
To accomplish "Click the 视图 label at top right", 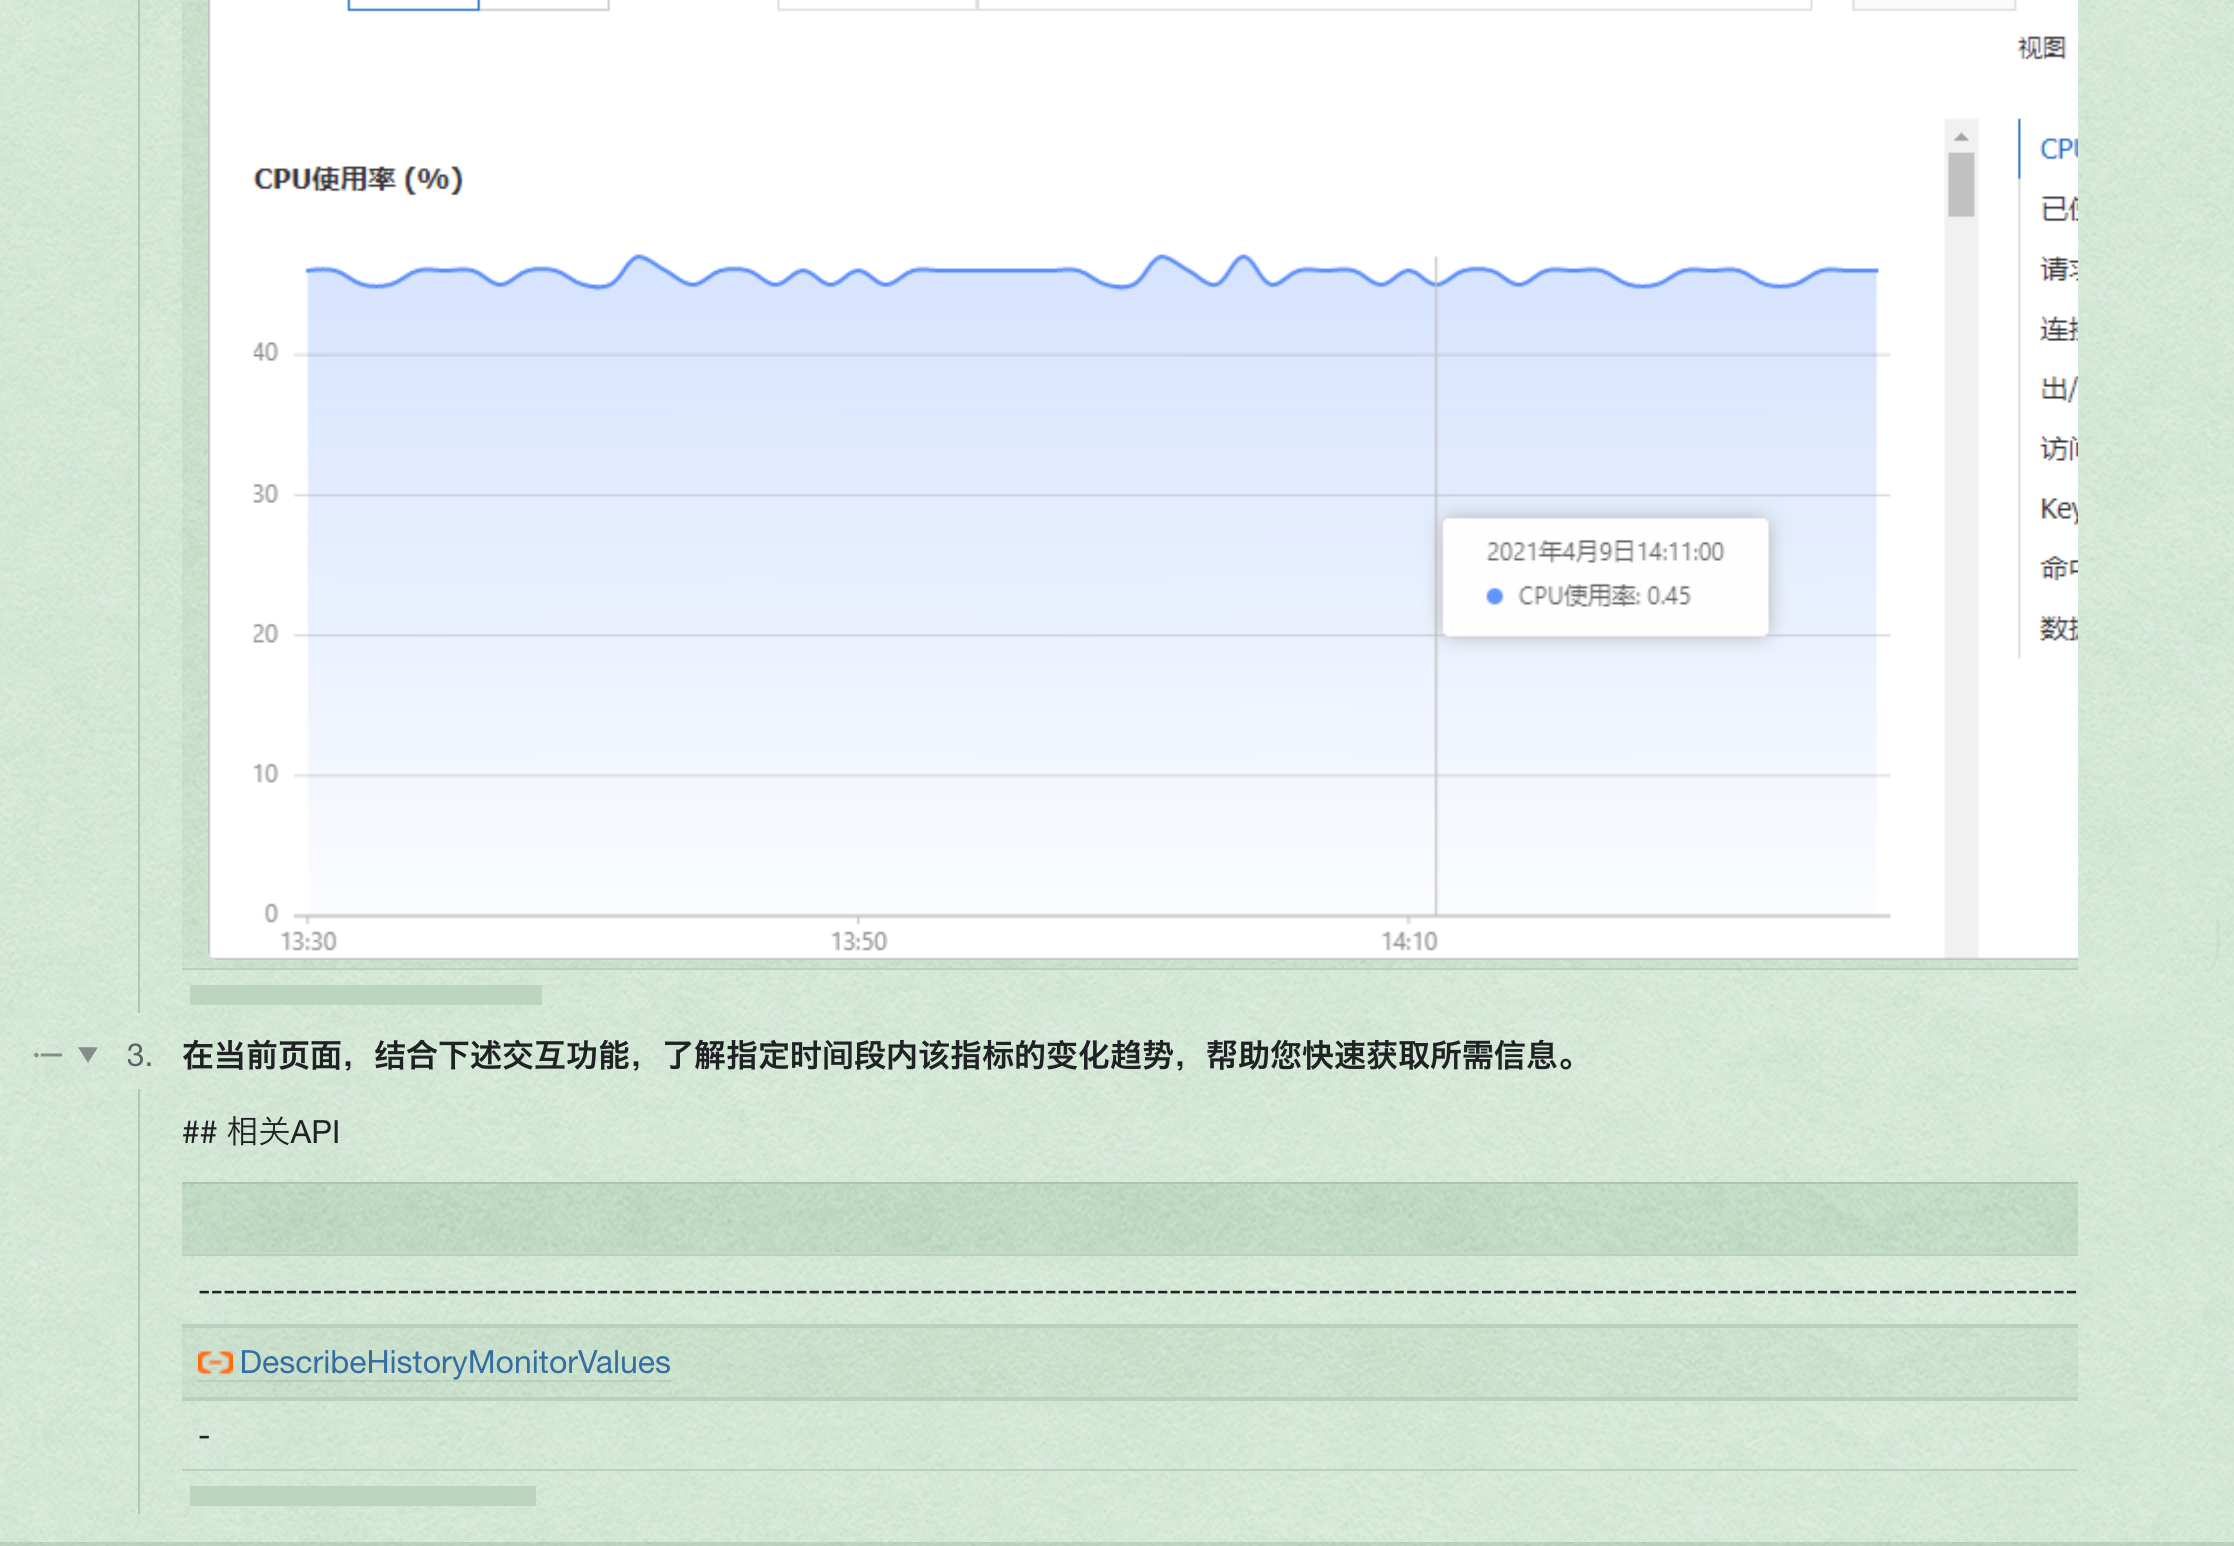I will [x=2040, y=48].
